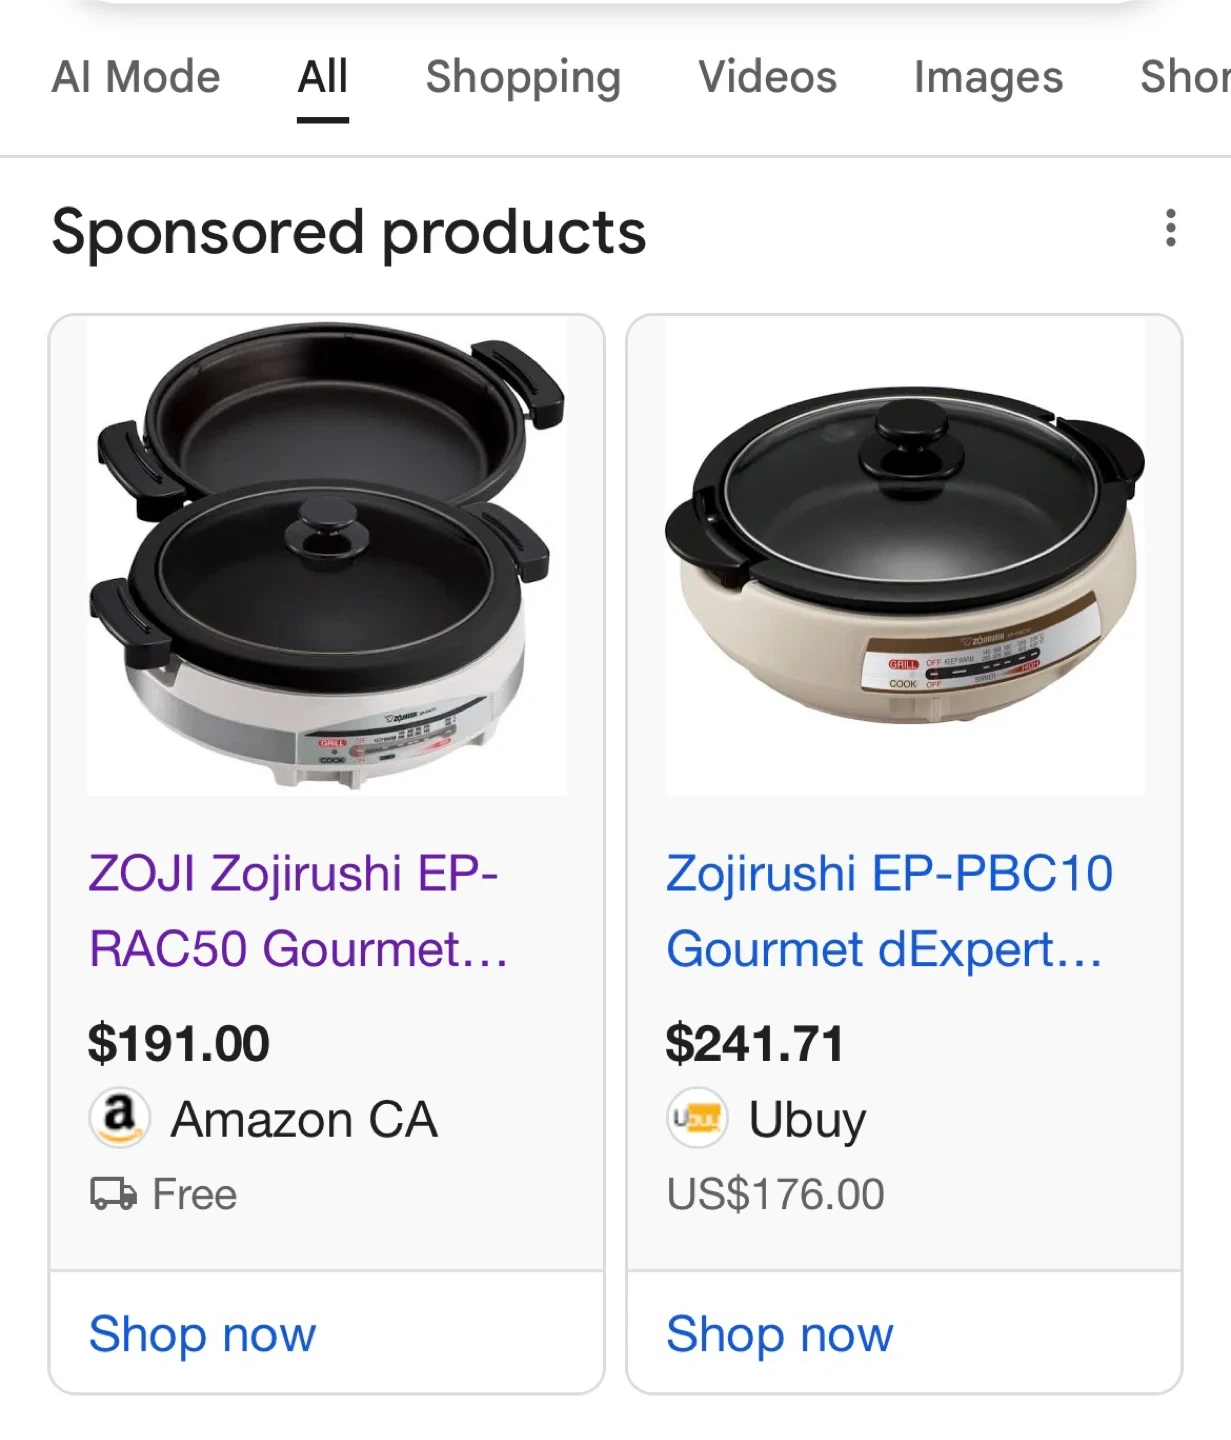Select the Amazon CA seller name
This screenshot has width=1231, height=1440.
[304, 1119]
